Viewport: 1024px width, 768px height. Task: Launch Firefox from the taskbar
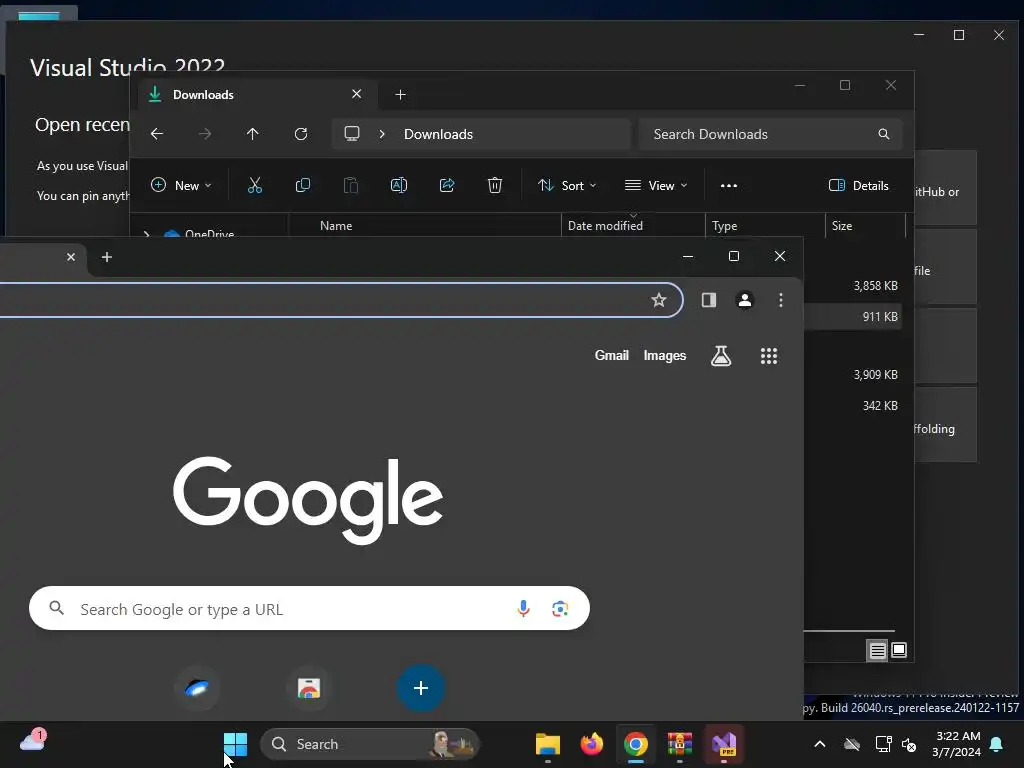pos(592,744)
